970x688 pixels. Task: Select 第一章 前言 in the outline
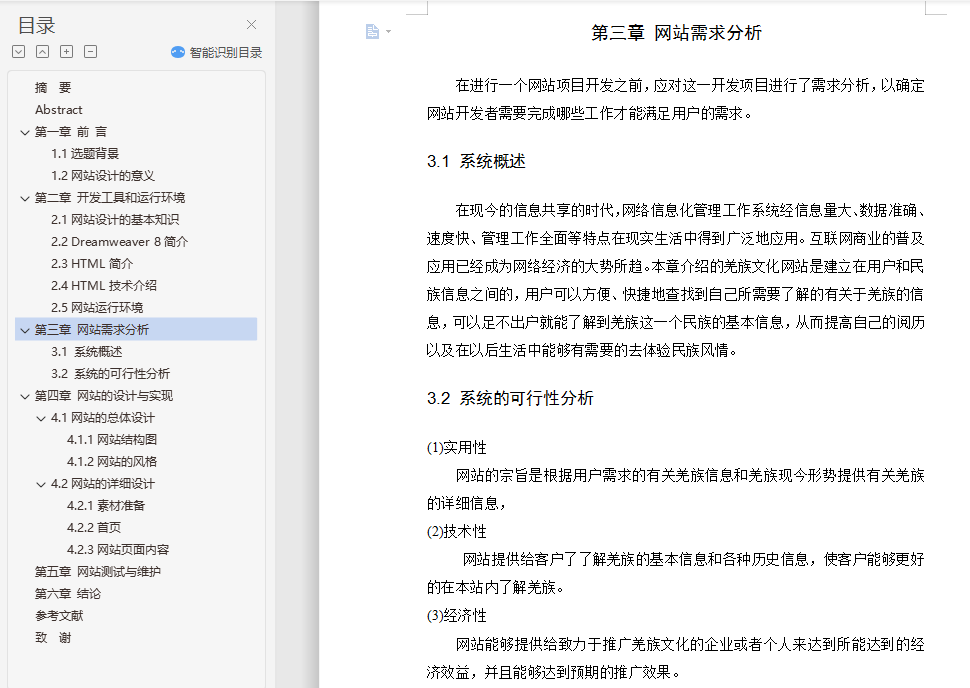[x=71, y=132]
